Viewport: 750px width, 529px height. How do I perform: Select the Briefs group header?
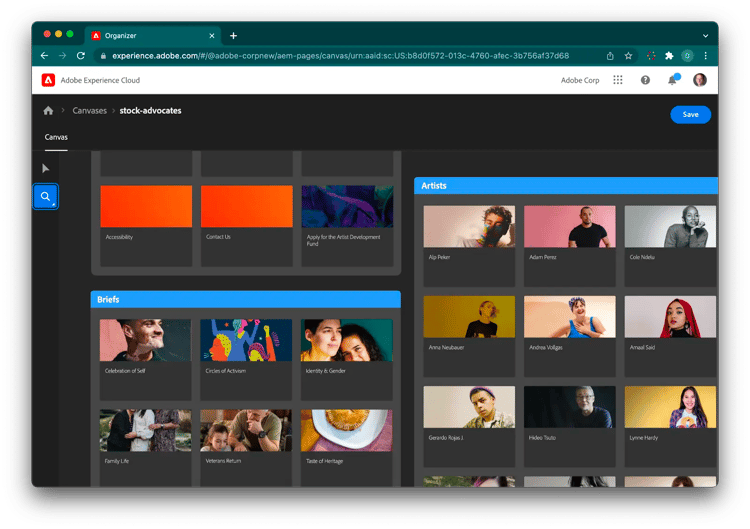pyautogui.click(x=245, y=299)
